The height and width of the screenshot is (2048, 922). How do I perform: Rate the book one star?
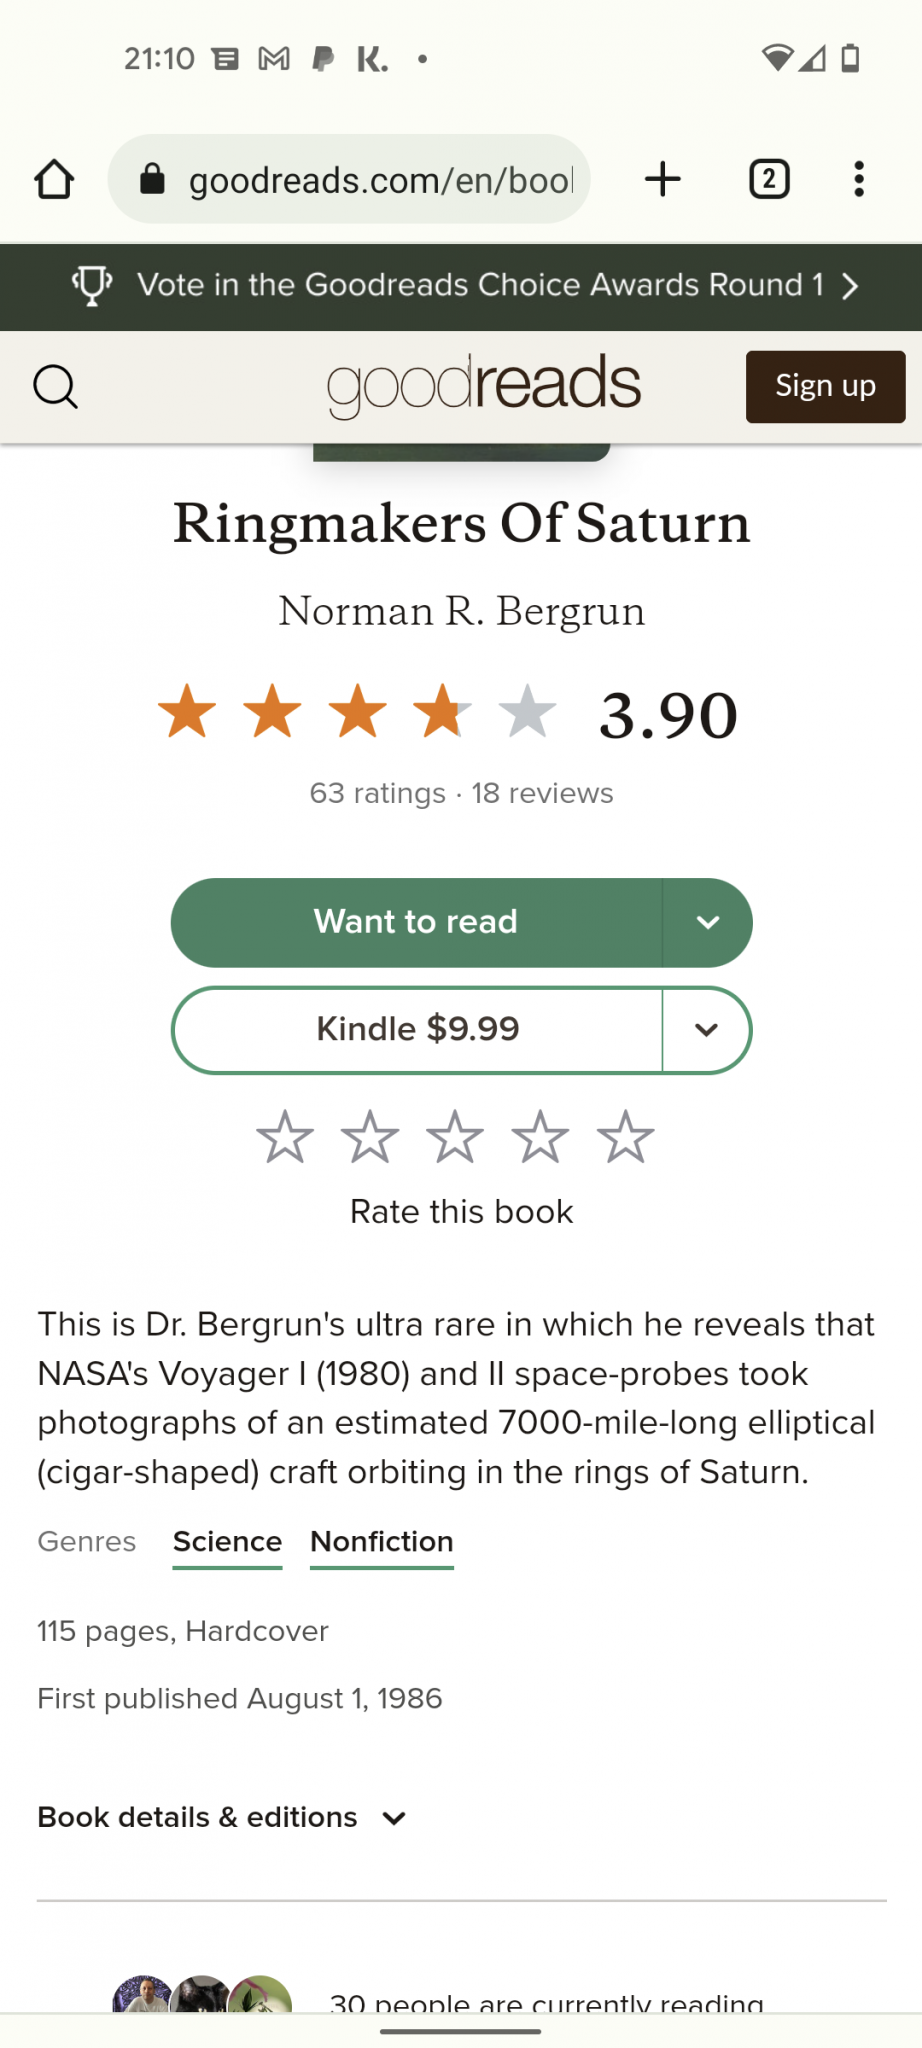point(285,1138)
